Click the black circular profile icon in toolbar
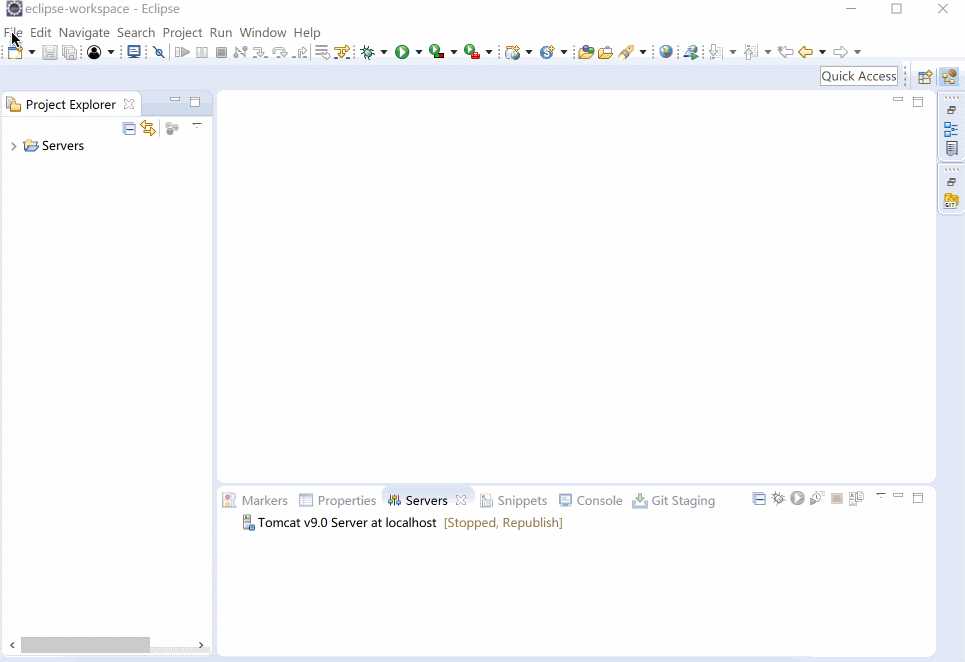 94,52
